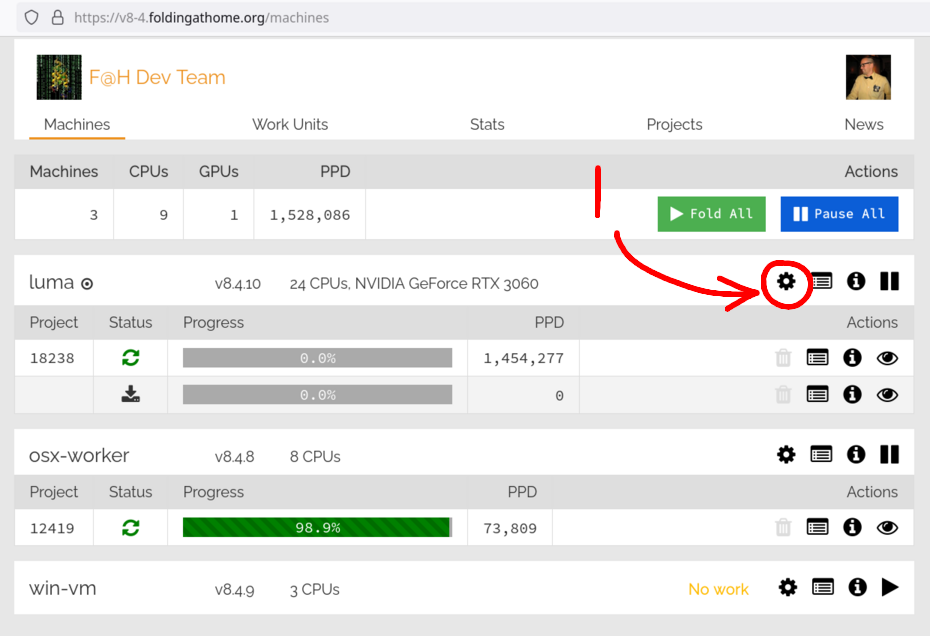The height and width of the screenshot is (636, 930).
Task: Click eye icon in luma download row
Action: (887, 395)
